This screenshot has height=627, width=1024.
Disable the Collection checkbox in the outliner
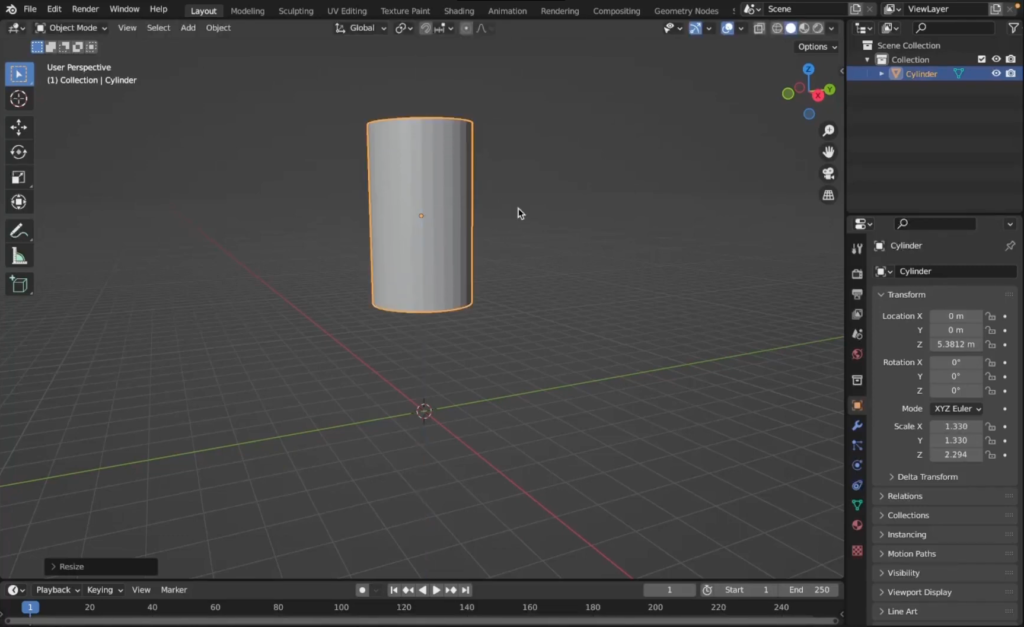[981, 59]
